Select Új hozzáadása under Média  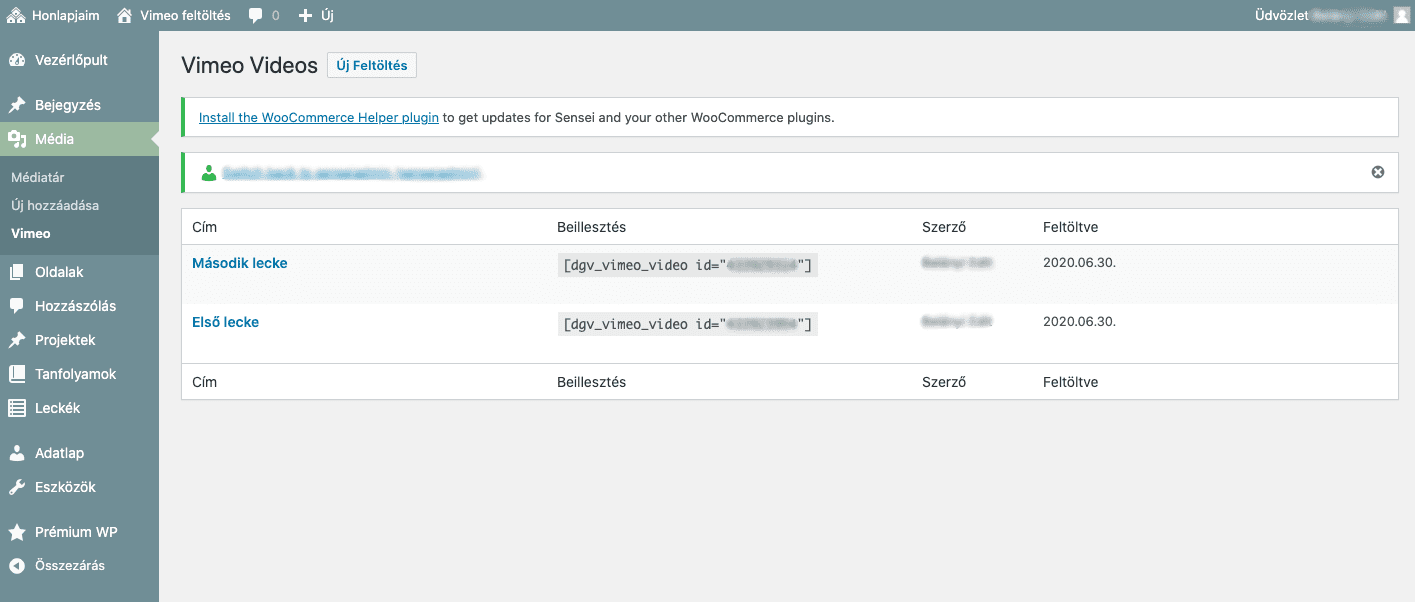(55, 205)
